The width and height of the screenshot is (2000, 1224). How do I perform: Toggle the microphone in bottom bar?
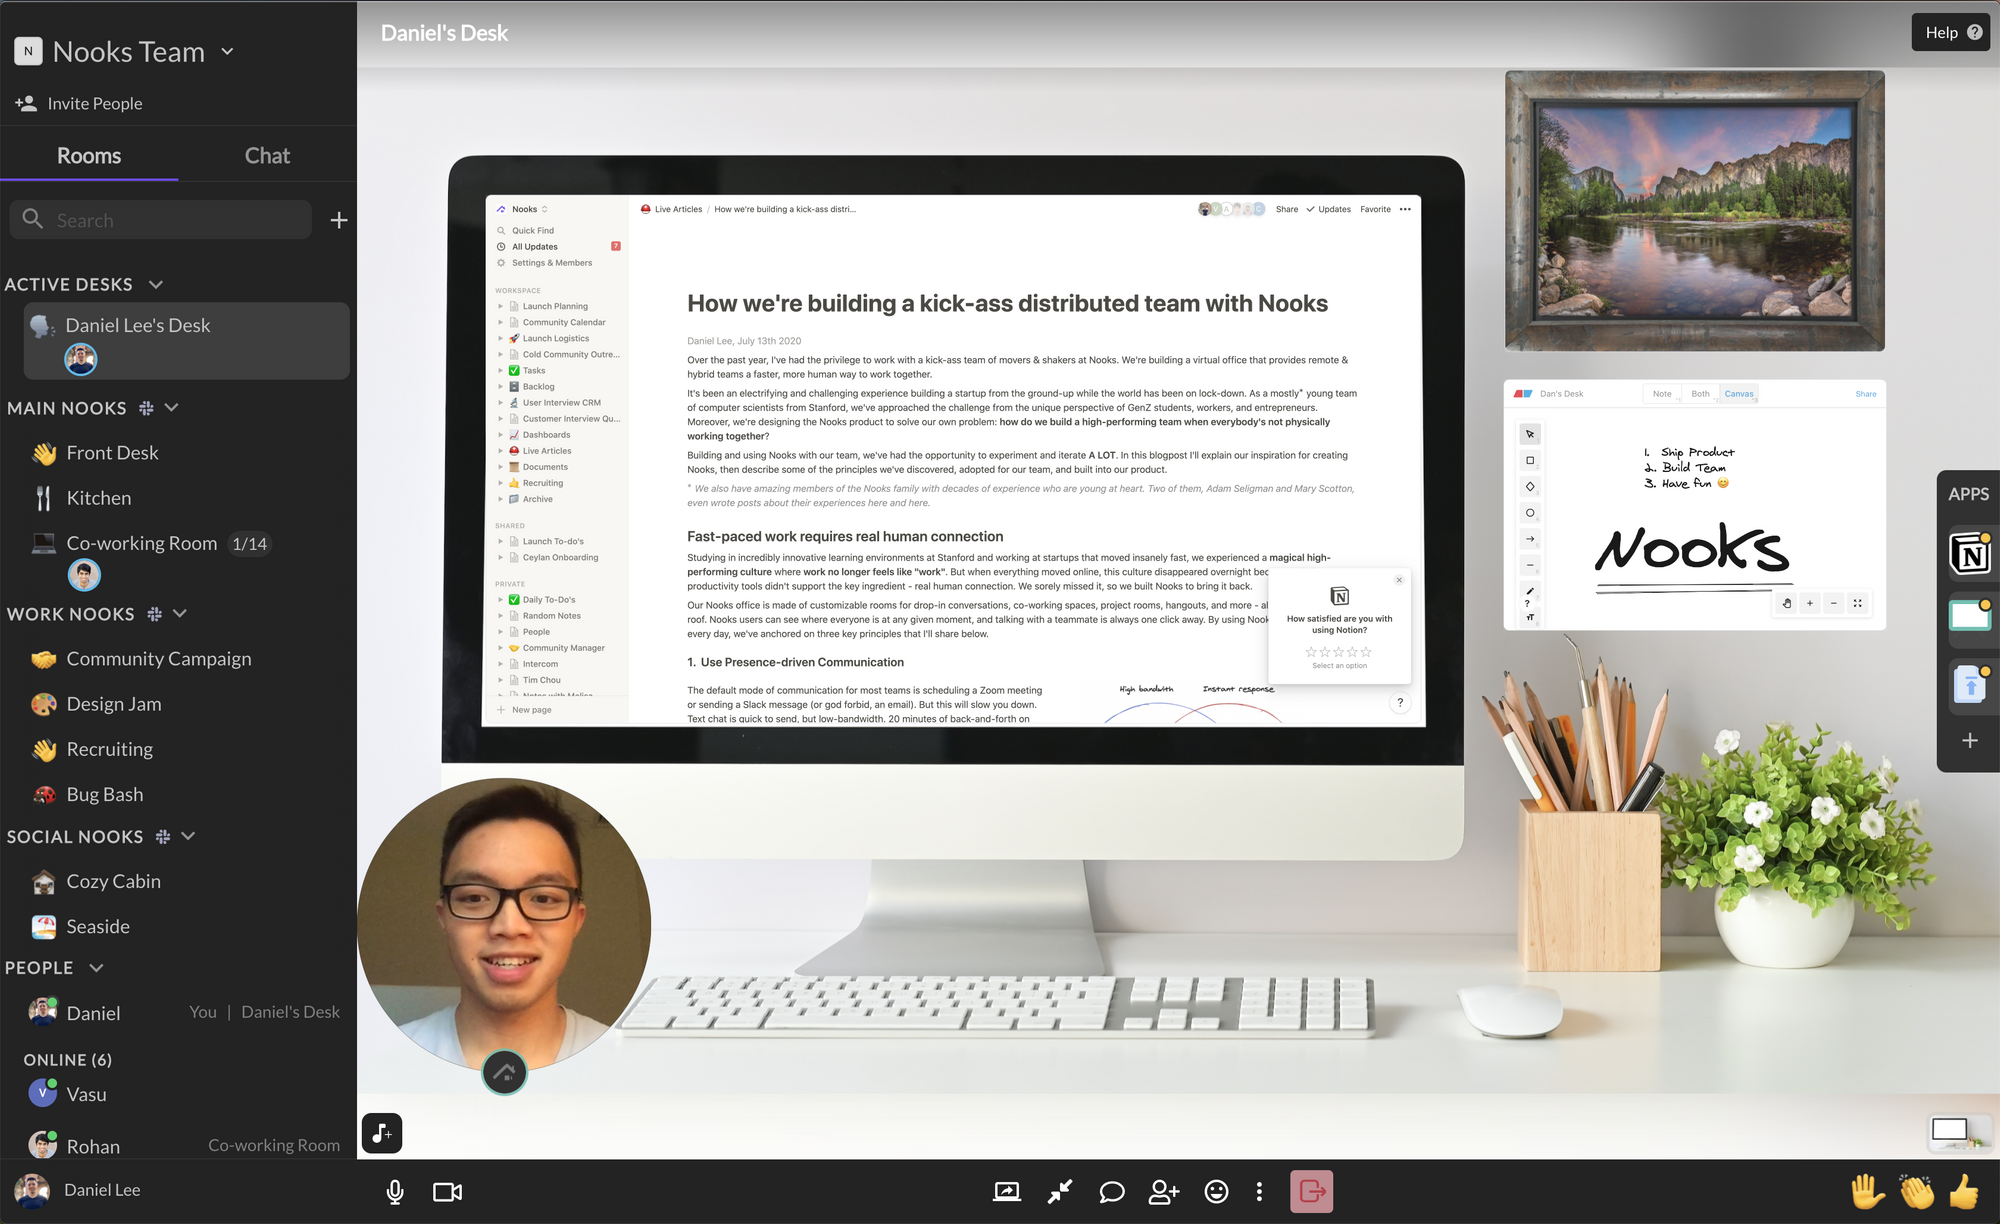click(x=395, y=1192)
